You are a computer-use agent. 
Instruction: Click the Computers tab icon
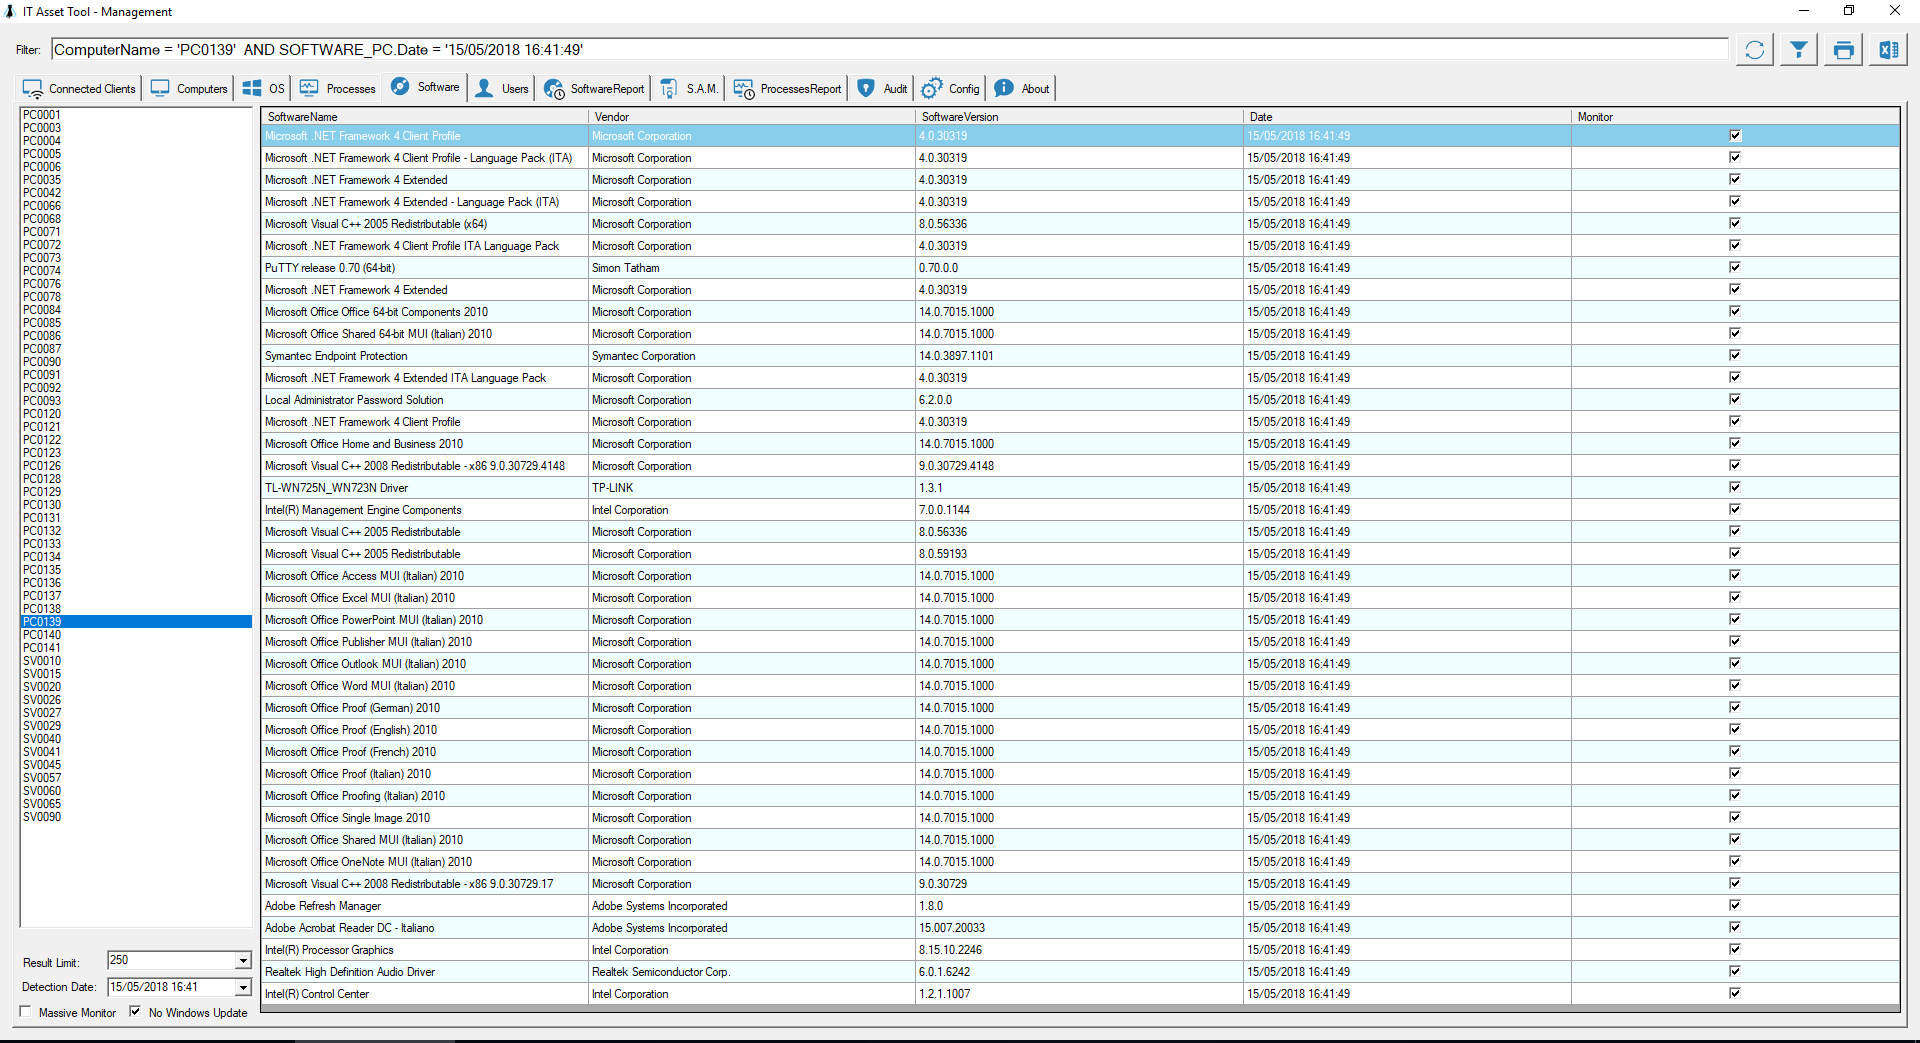point(160,89)
